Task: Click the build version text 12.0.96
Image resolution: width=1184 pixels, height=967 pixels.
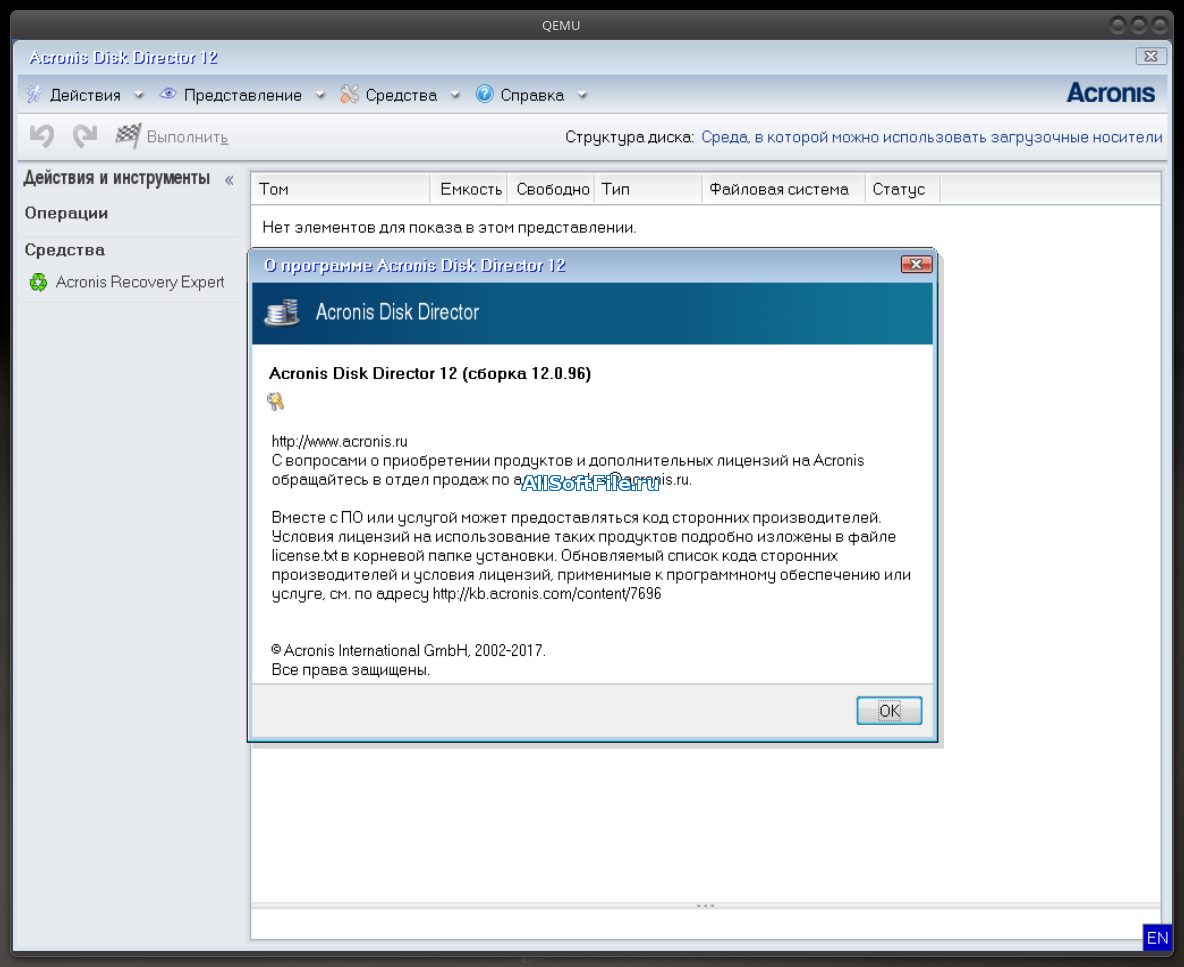Action: (560, 374)
